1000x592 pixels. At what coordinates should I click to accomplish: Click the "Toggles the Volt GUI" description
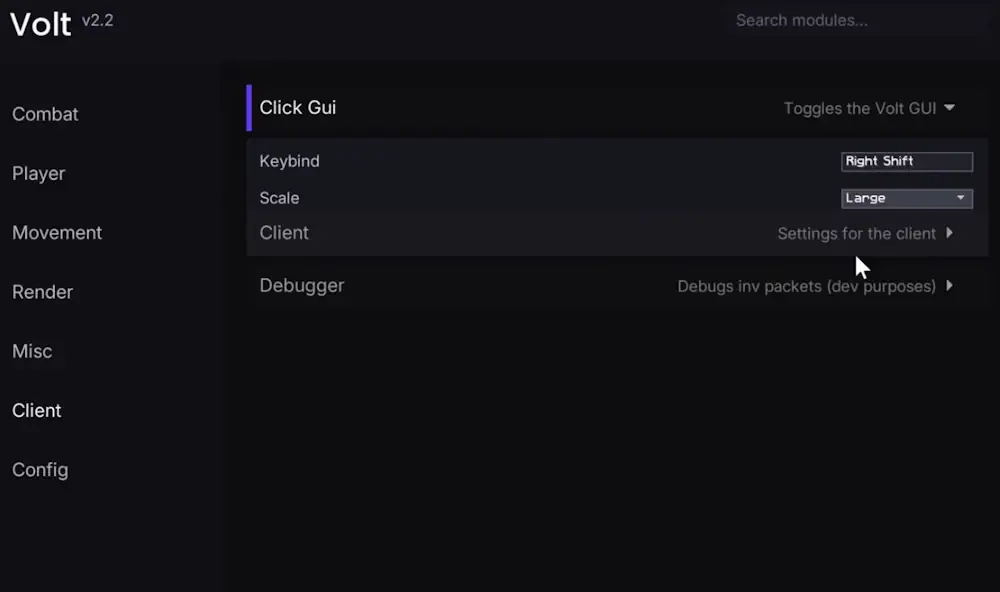tap(859, 108)
